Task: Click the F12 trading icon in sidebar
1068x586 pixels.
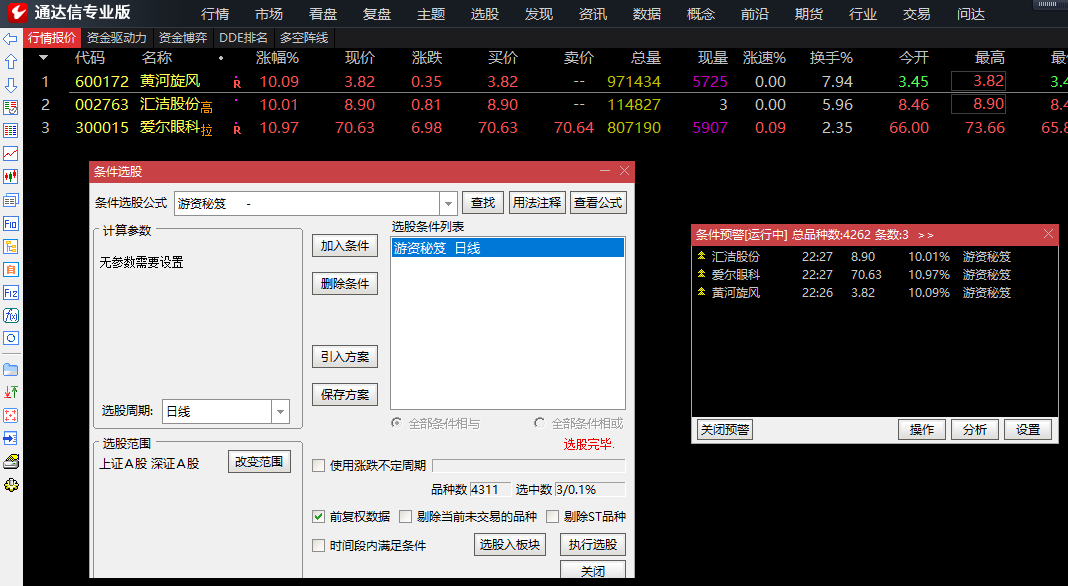Action: coord(10,293)
